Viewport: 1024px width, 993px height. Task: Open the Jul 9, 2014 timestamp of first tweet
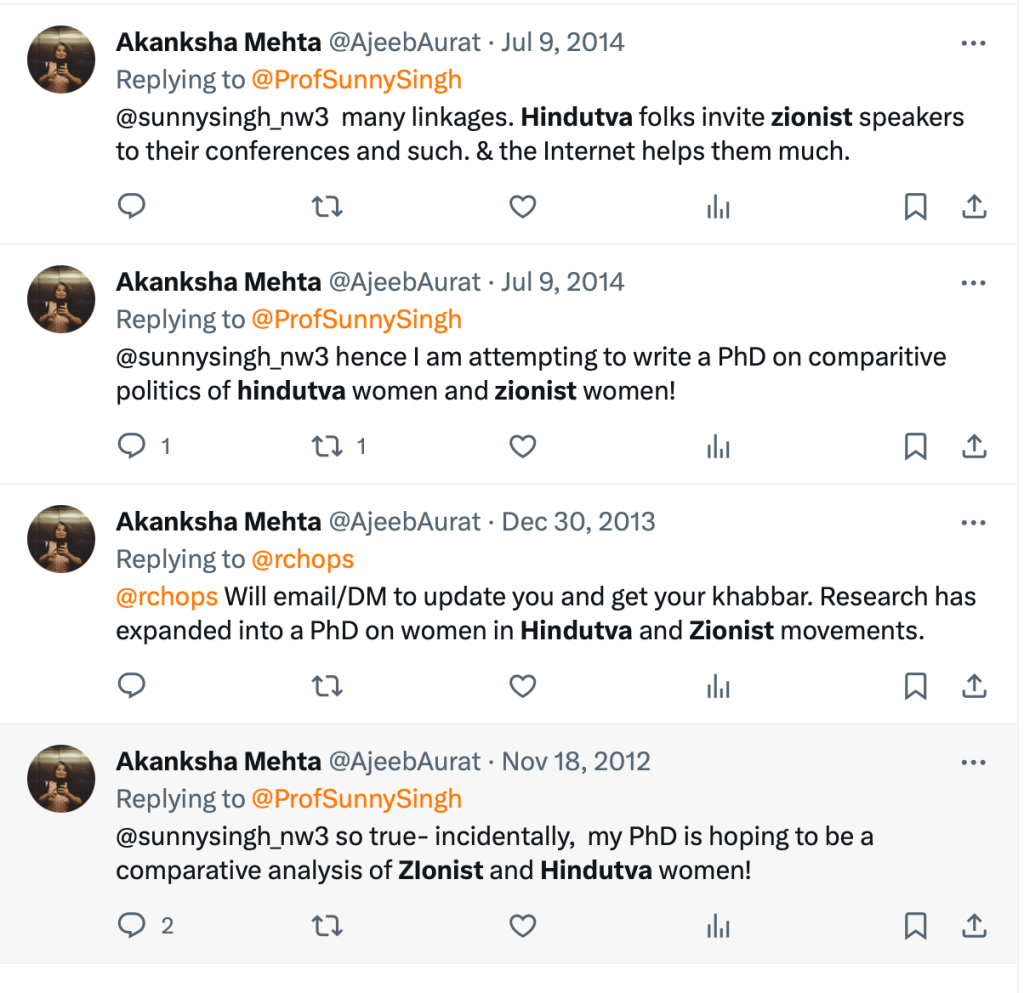click(563, 43)
